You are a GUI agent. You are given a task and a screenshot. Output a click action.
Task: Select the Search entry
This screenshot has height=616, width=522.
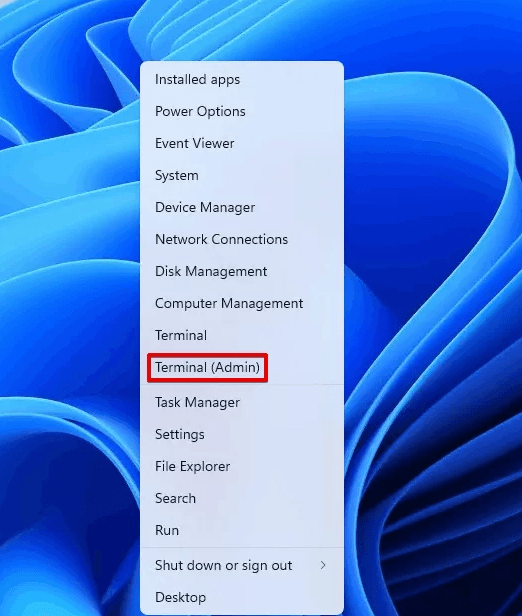242,499
